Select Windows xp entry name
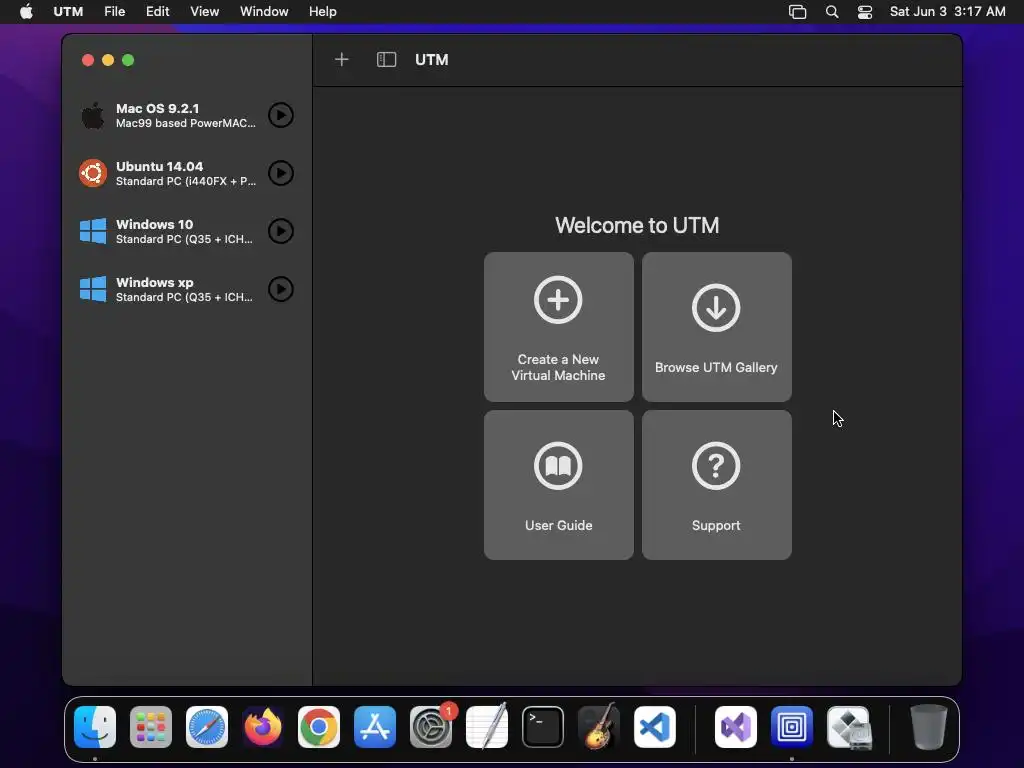Screen dimensions: 1024x768 (154, 282)
